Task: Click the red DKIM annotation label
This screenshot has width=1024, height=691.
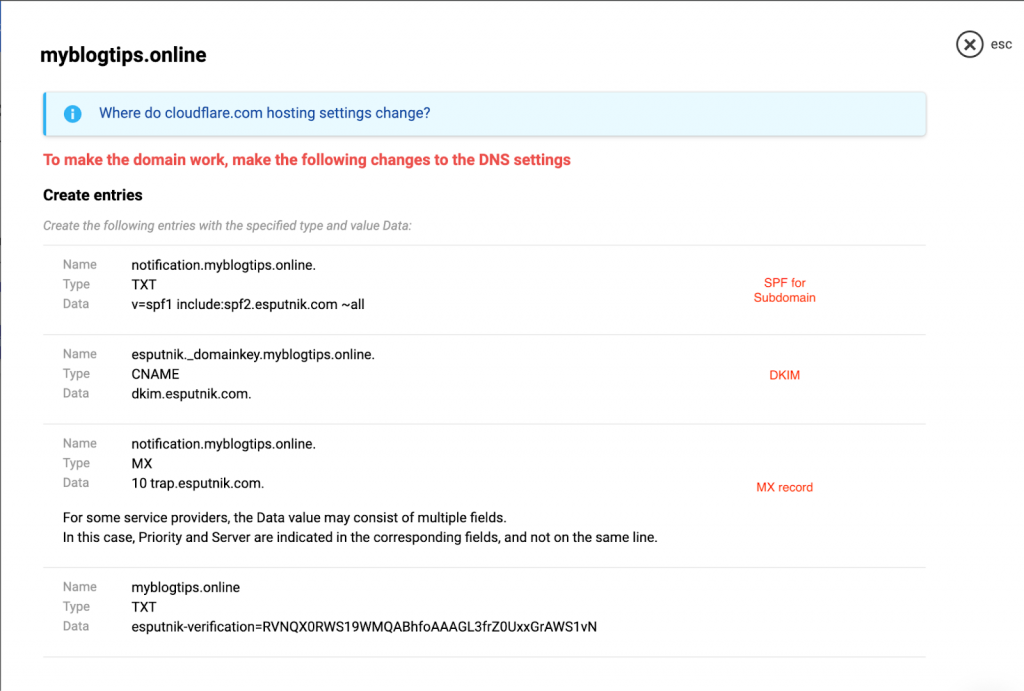Action: tap(784, 375)
